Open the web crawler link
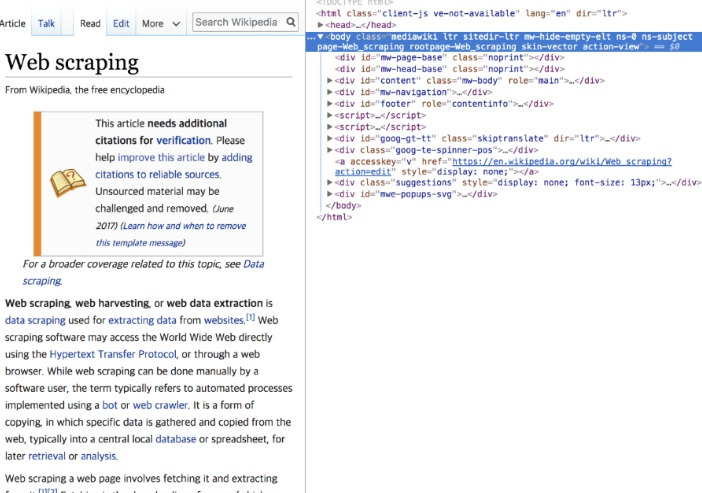The image size is (702, 493). click(160, 405)
